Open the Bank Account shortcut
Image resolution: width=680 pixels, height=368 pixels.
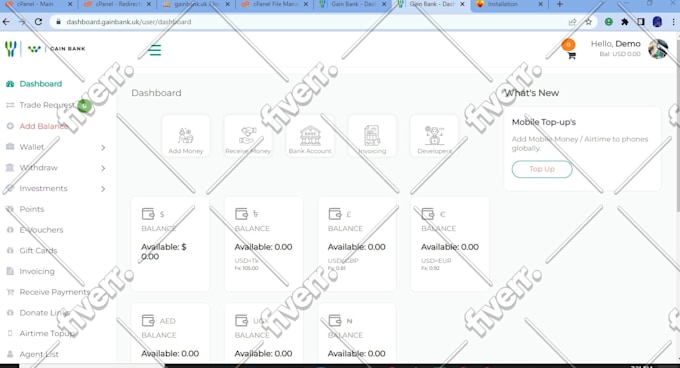pos(310,136)
